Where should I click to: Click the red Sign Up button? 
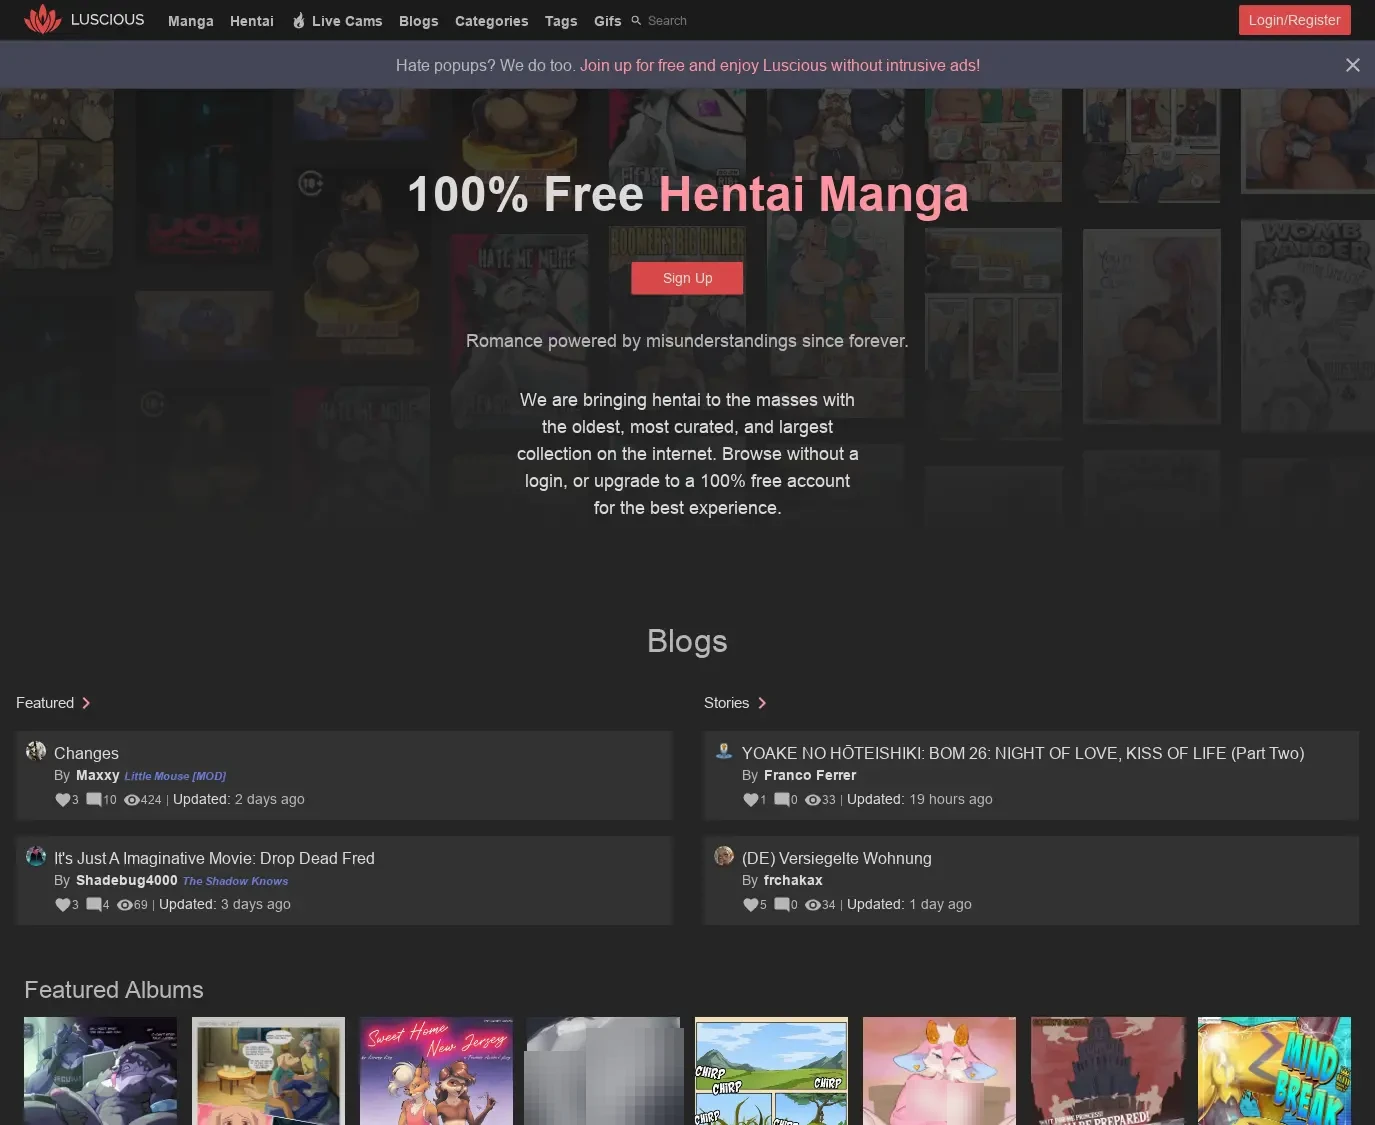click(x=687, y=278)
